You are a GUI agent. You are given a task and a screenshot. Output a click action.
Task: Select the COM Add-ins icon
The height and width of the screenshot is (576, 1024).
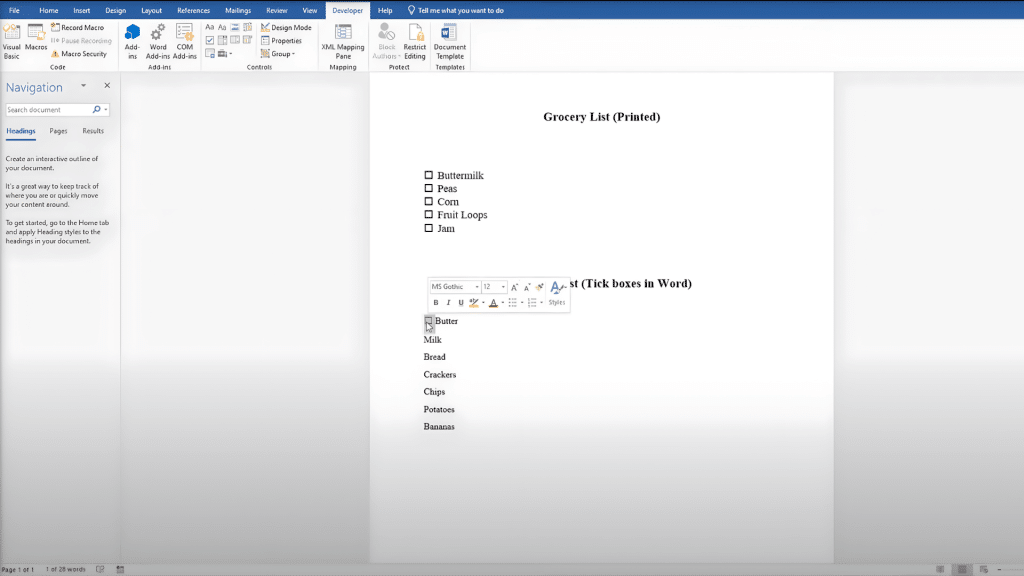click(x=184, y=40)
